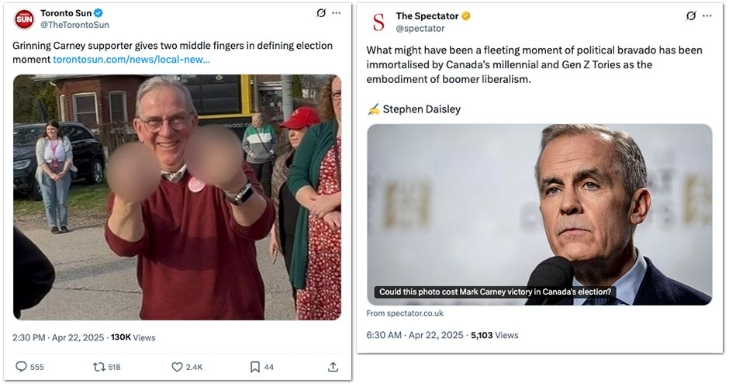Open the torontosun.com/news/local-new link

coord(131,60)
